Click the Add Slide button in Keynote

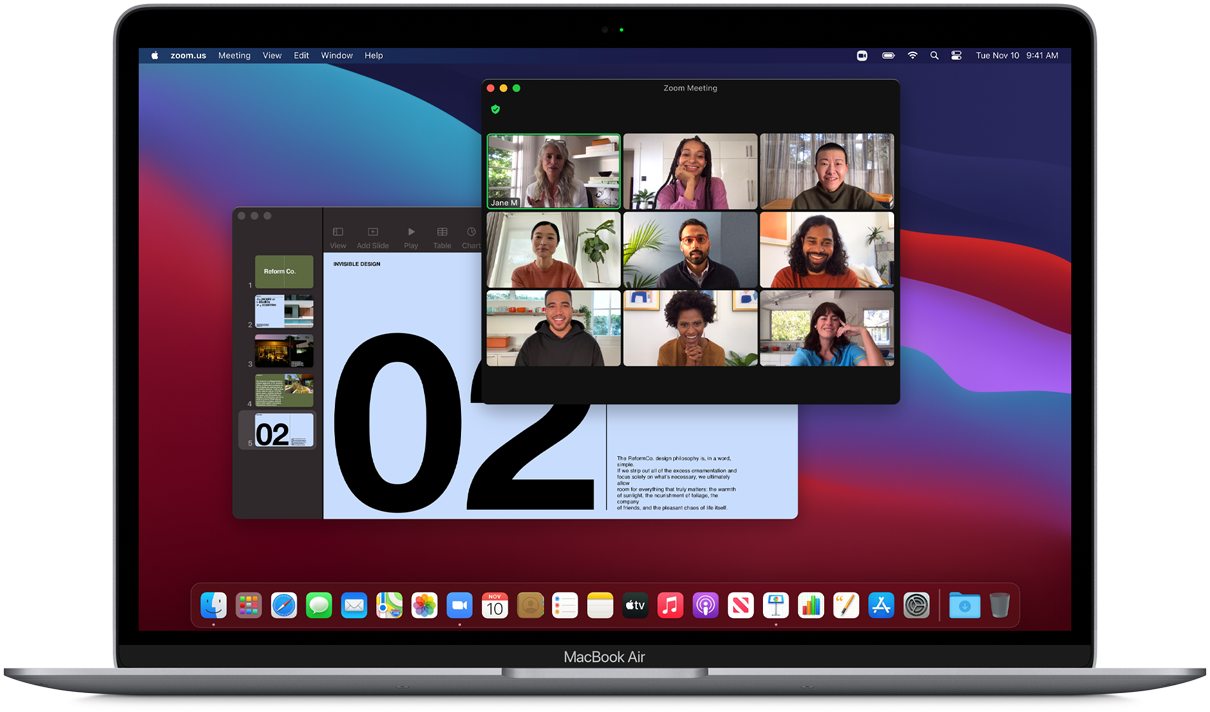click(373, 237)
